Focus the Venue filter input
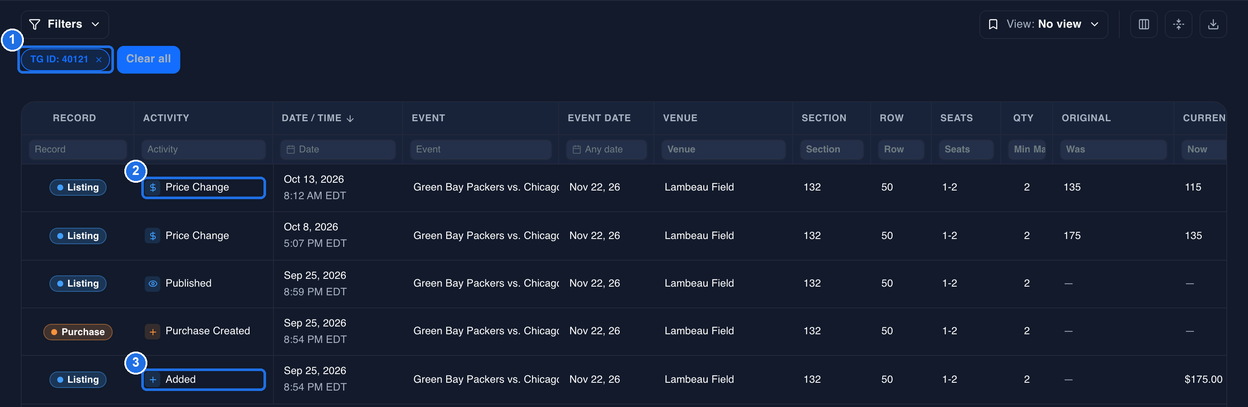This screenshot has height=407, width=1248. pos(724,149)
